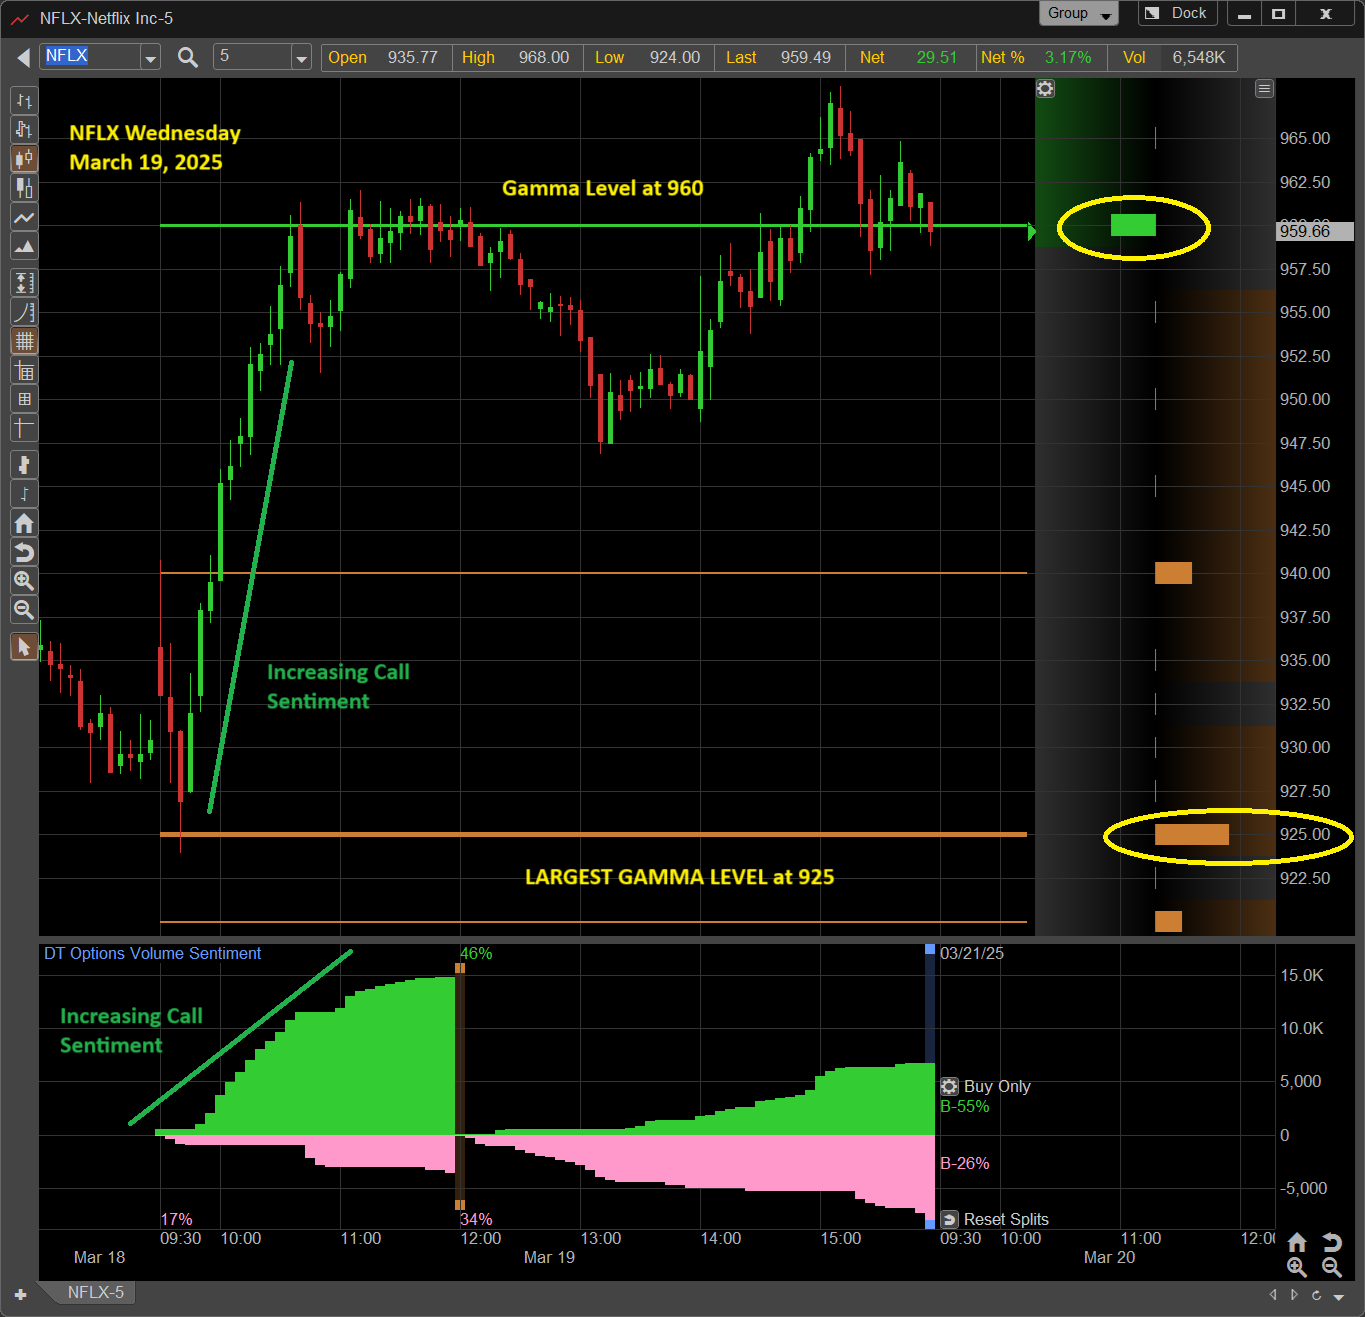Click the 959.66 current price label
This screenshot has height=1317, width=1365.
1315,231
